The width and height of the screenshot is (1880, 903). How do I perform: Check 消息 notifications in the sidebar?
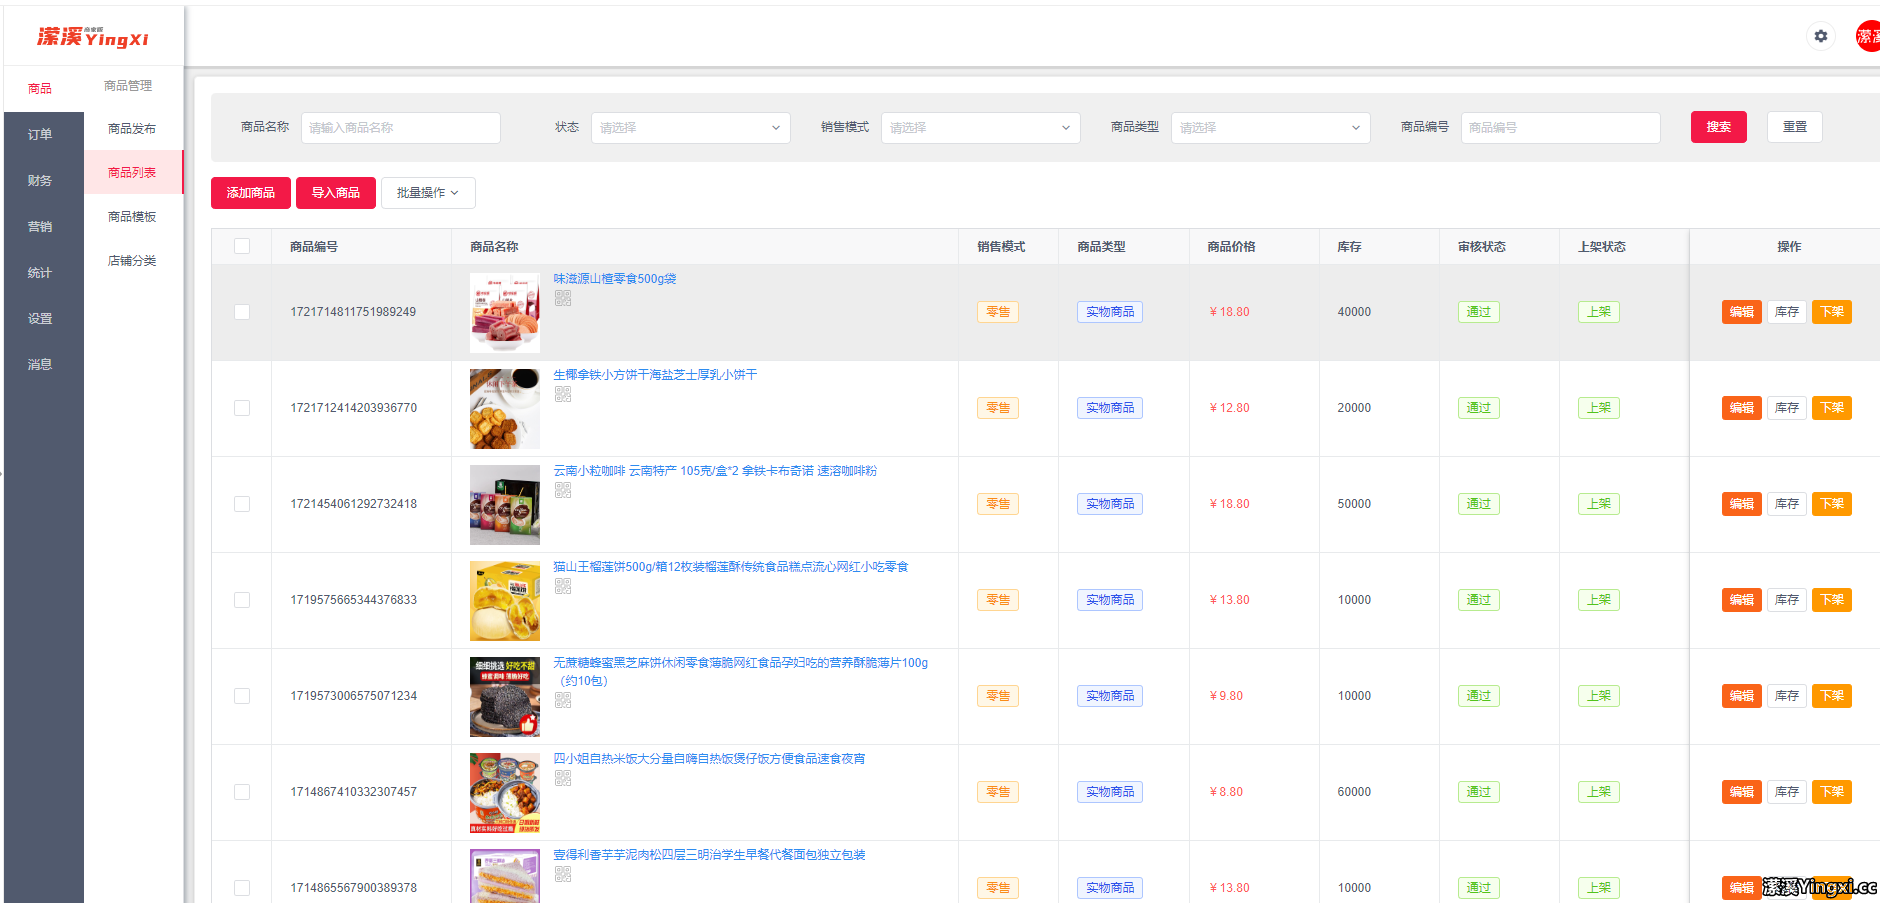(x=41, y=364)
